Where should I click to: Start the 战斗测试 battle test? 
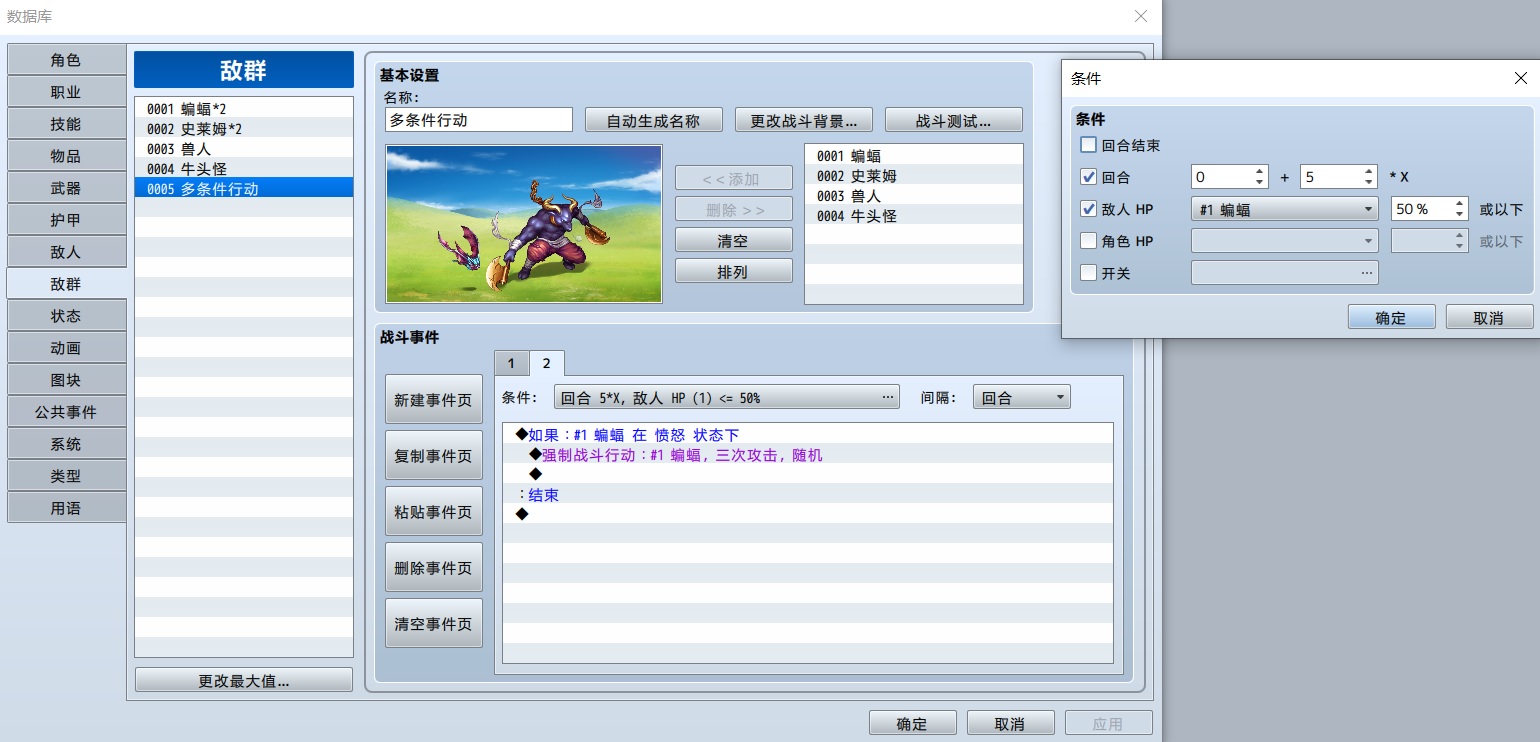pos(954,120)
